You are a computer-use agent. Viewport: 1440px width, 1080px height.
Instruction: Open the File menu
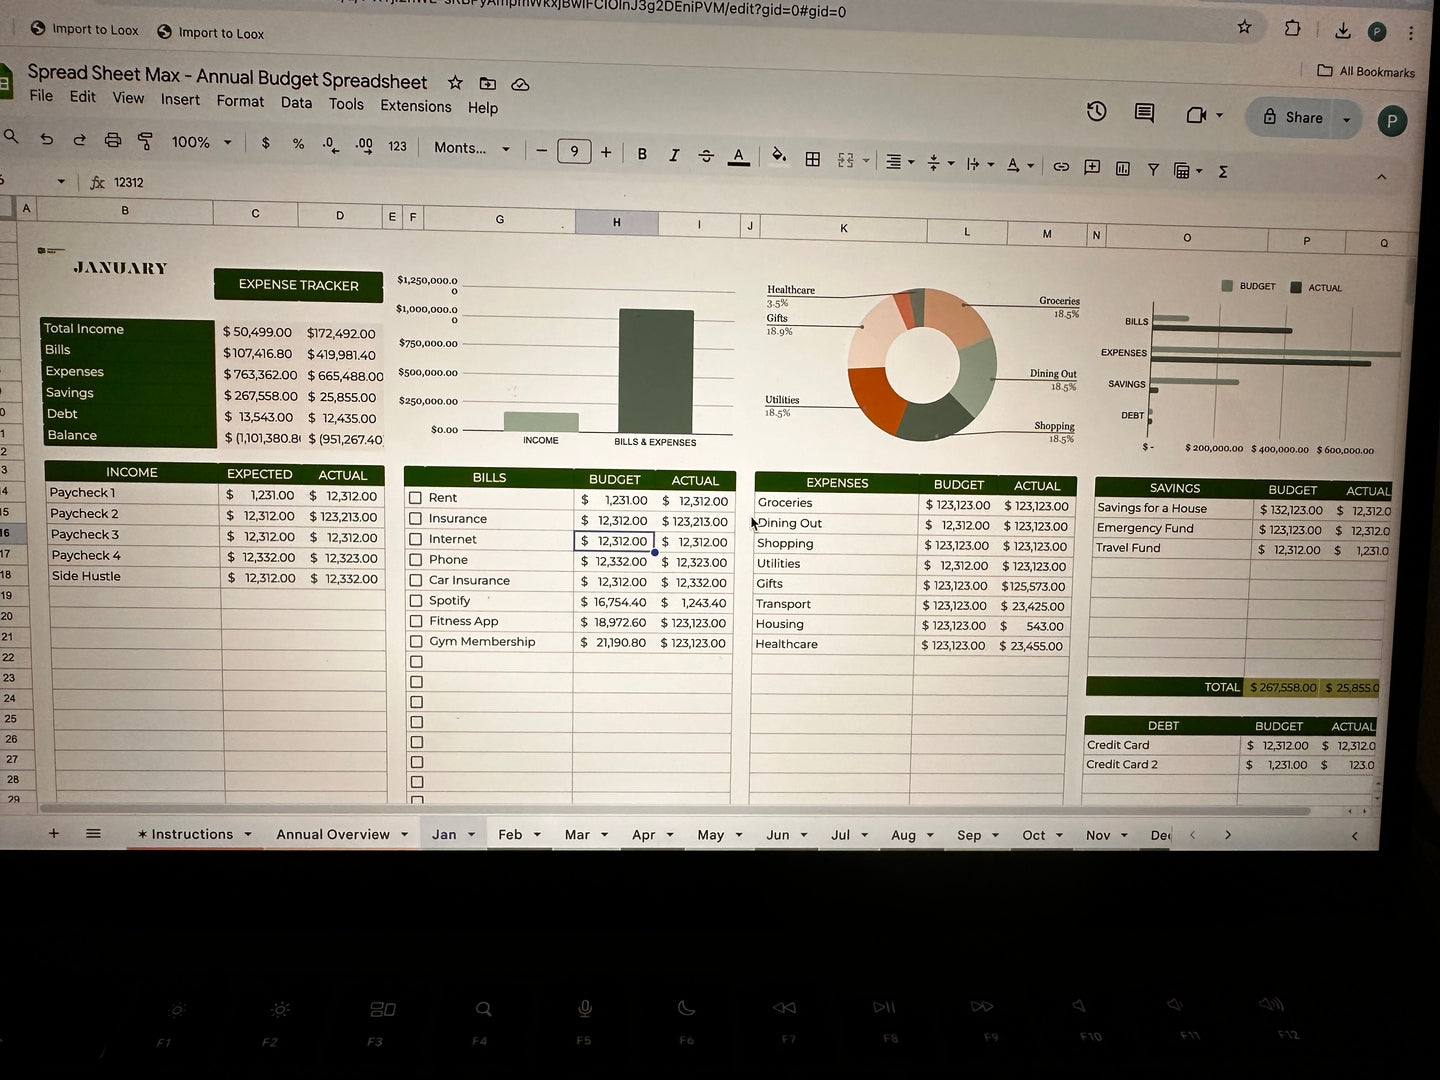point(41,95)
